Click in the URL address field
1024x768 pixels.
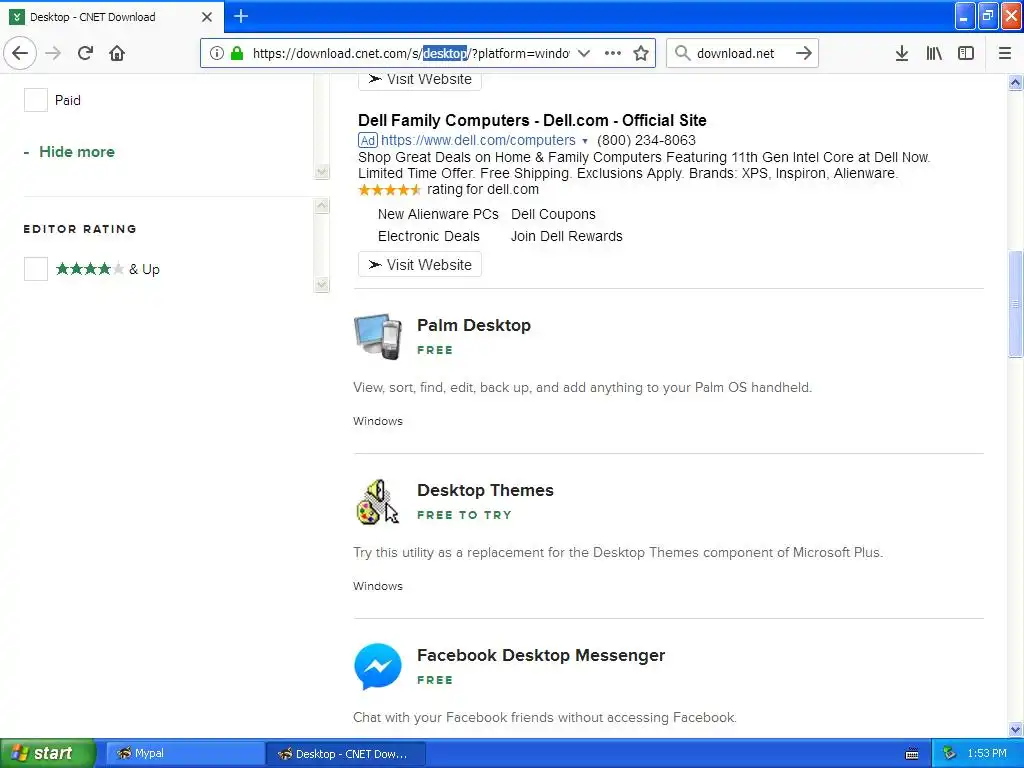[411, 53]
